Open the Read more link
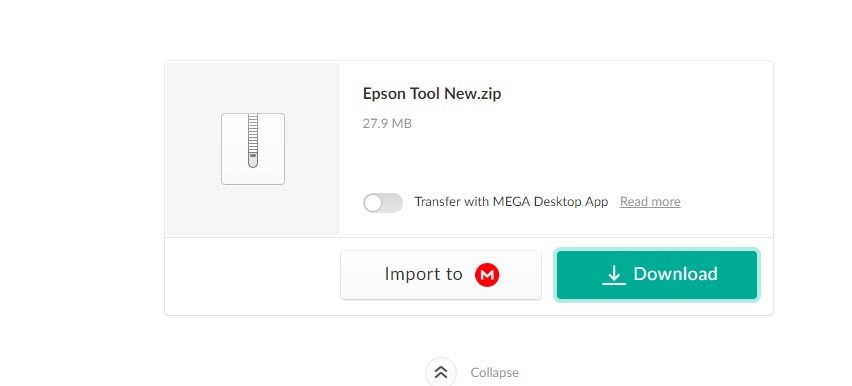This screenshot has height=386, width=852. coord(650,202)
